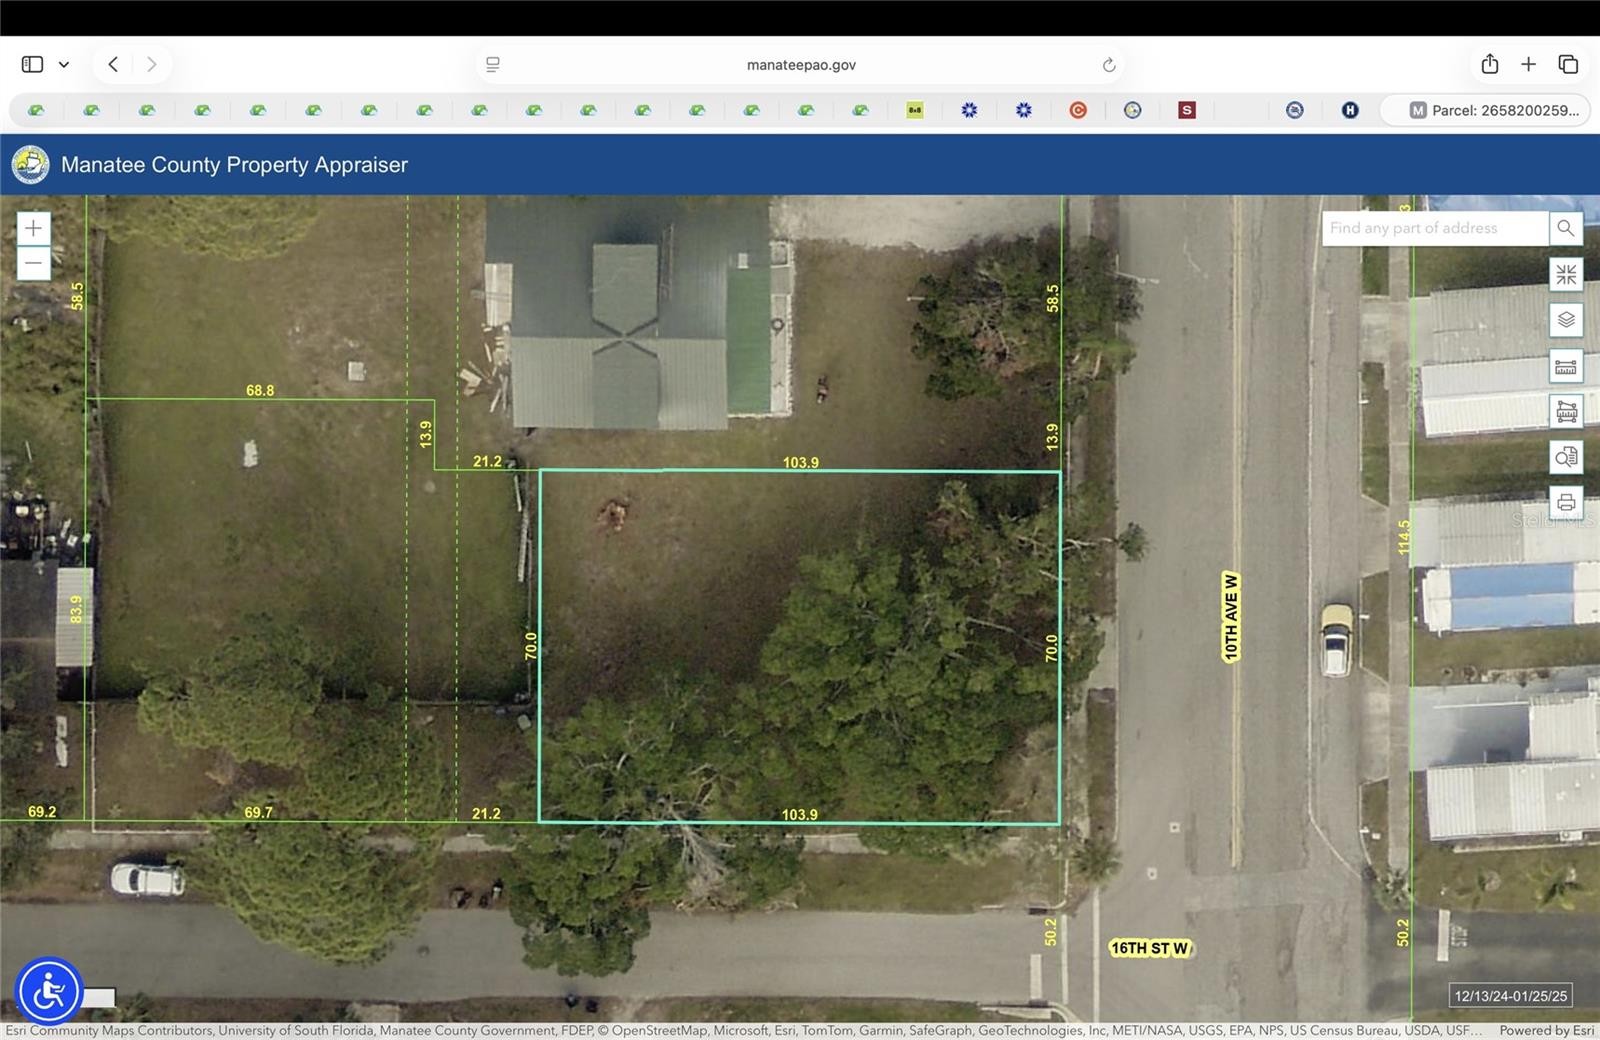Click the zoom-to-full-extent icon

click(1566, 274)
